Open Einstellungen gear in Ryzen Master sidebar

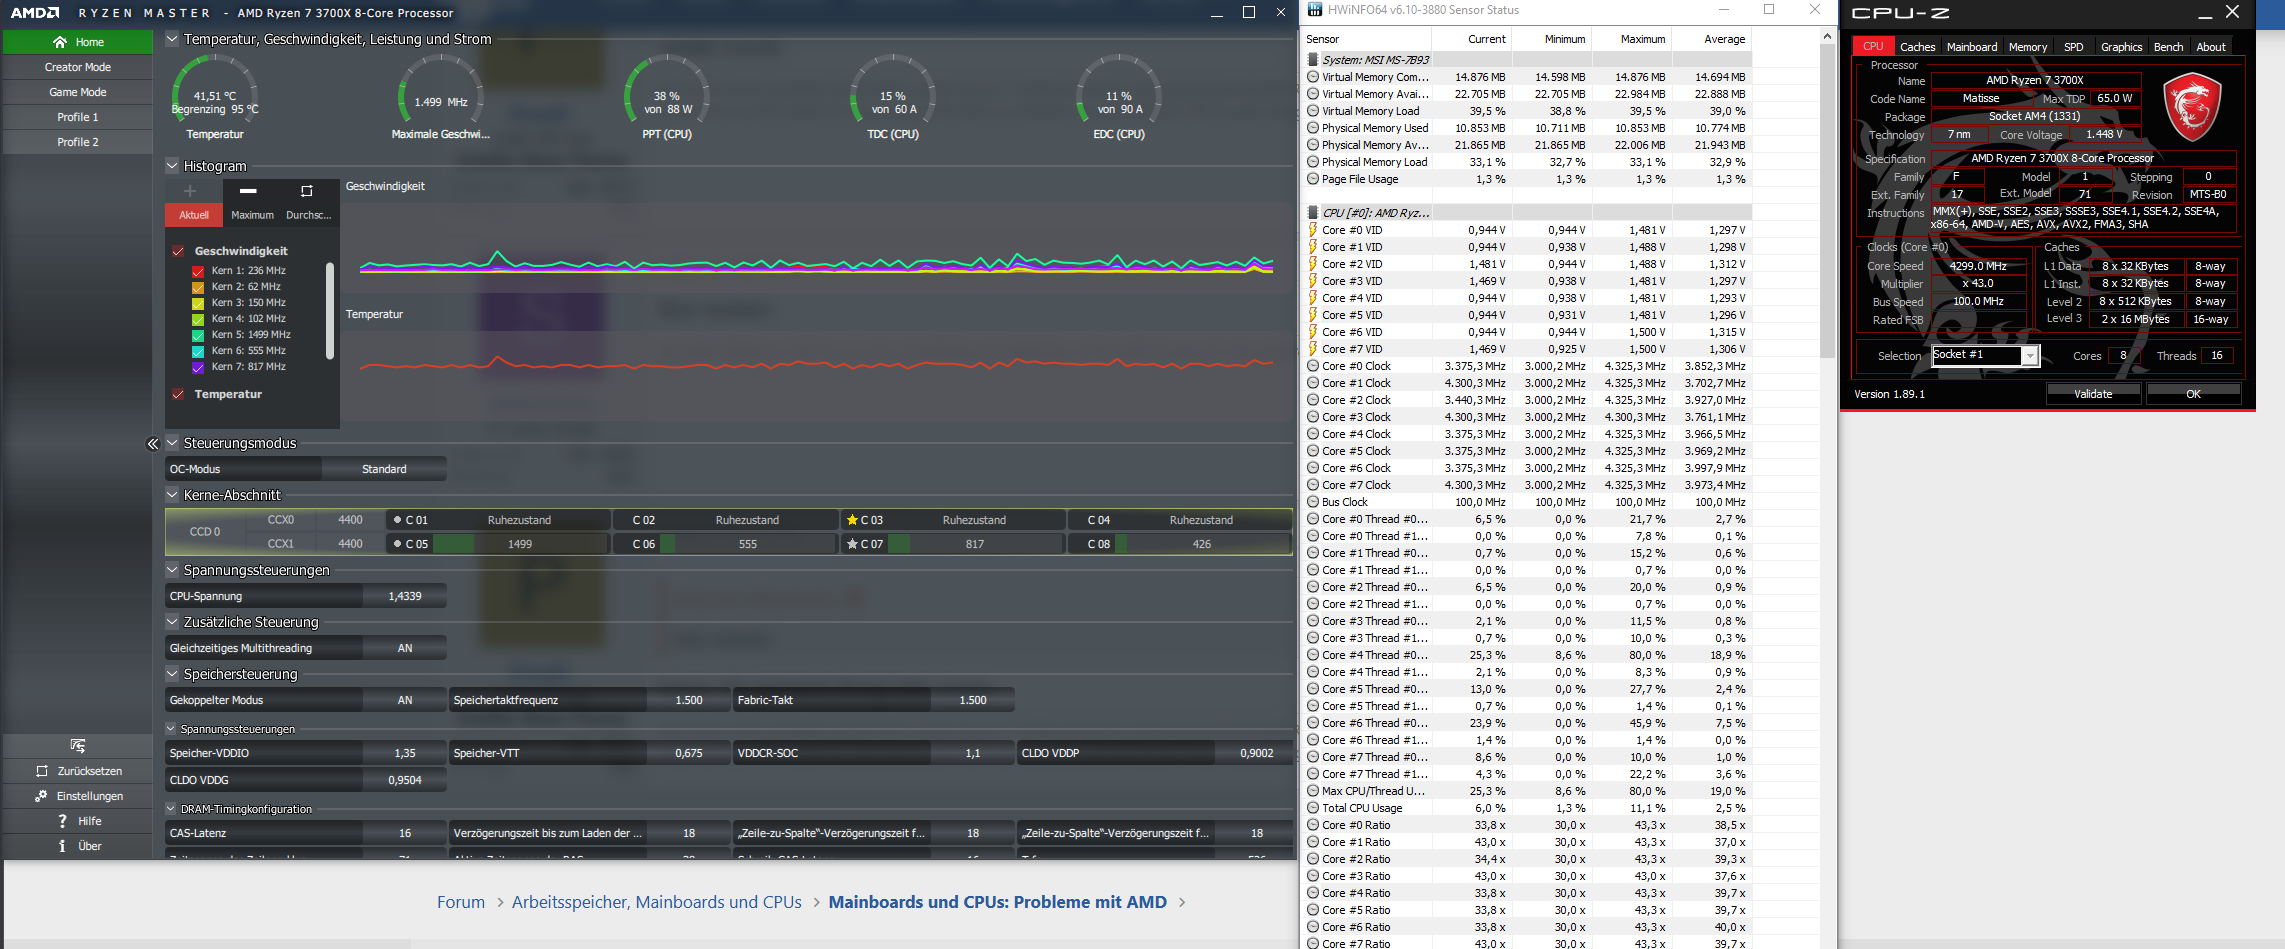coord(41,796)
